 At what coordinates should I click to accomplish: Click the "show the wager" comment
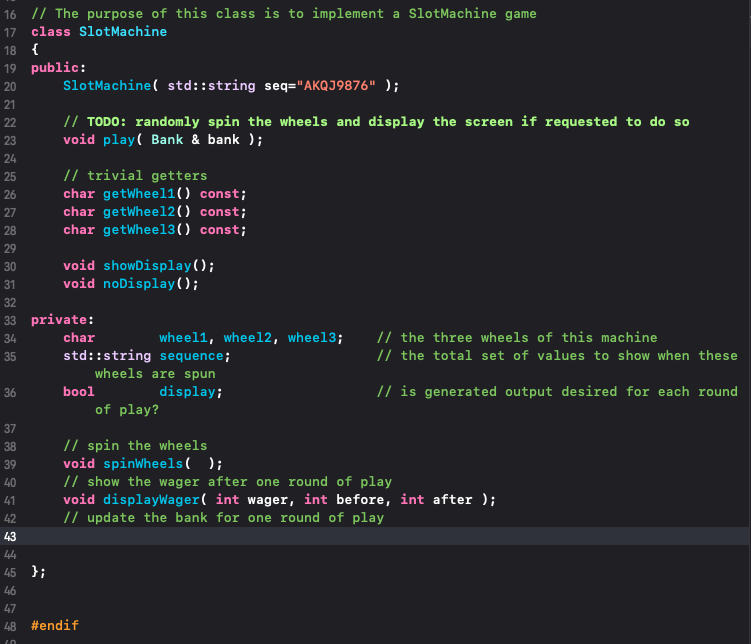pyautogui.click(x=228, y=482)
